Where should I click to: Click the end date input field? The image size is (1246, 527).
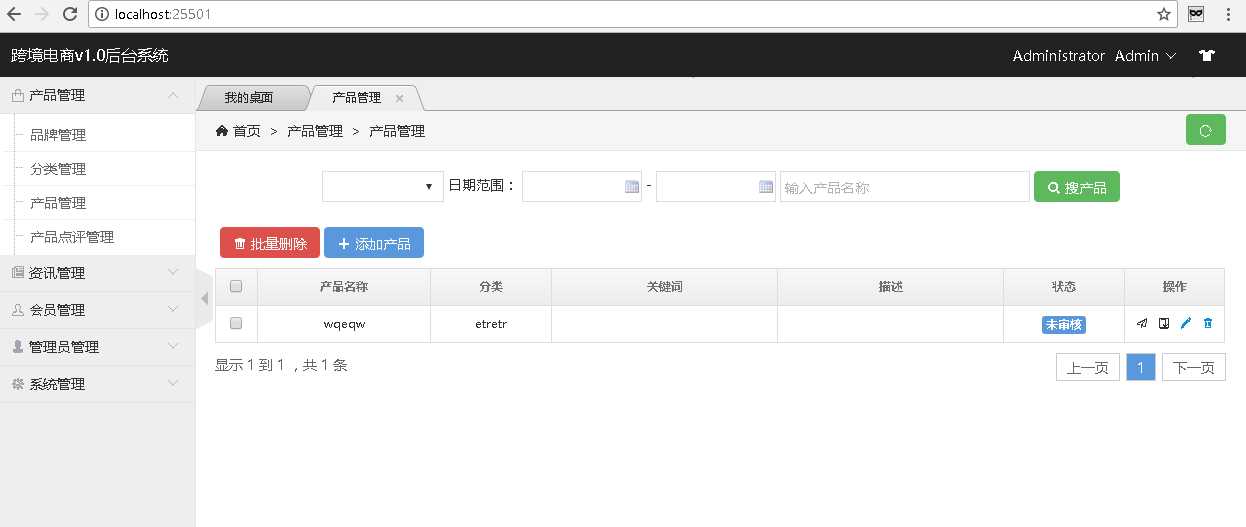point(716,187)
